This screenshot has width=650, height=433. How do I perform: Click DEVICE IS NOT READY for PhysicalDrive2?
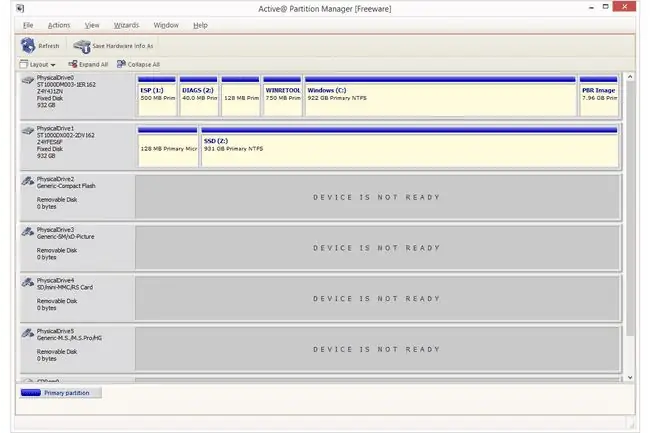[376, 197]
